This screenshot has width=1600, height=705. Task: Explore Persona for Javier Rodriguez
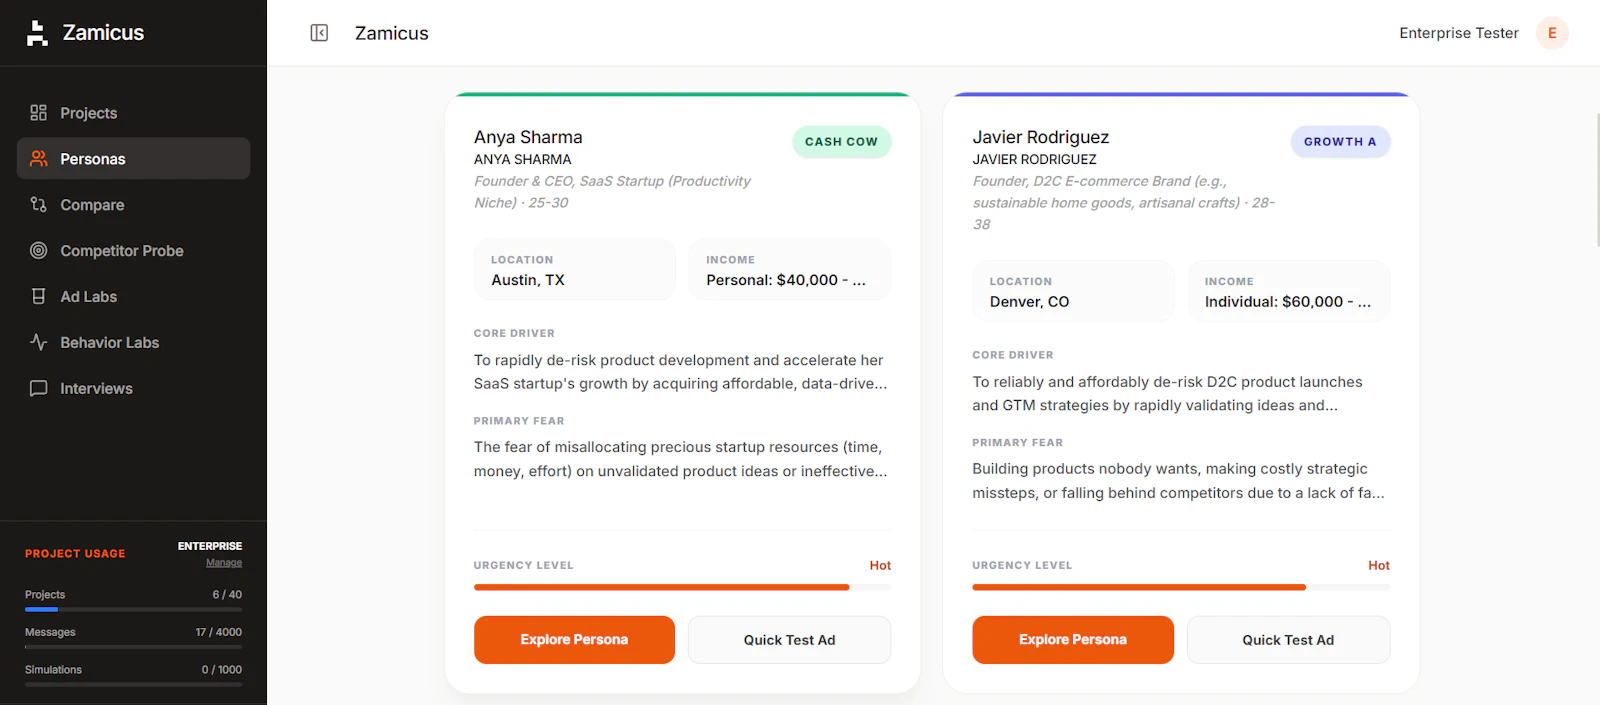pyautogui.click(x=1073, y=640)
